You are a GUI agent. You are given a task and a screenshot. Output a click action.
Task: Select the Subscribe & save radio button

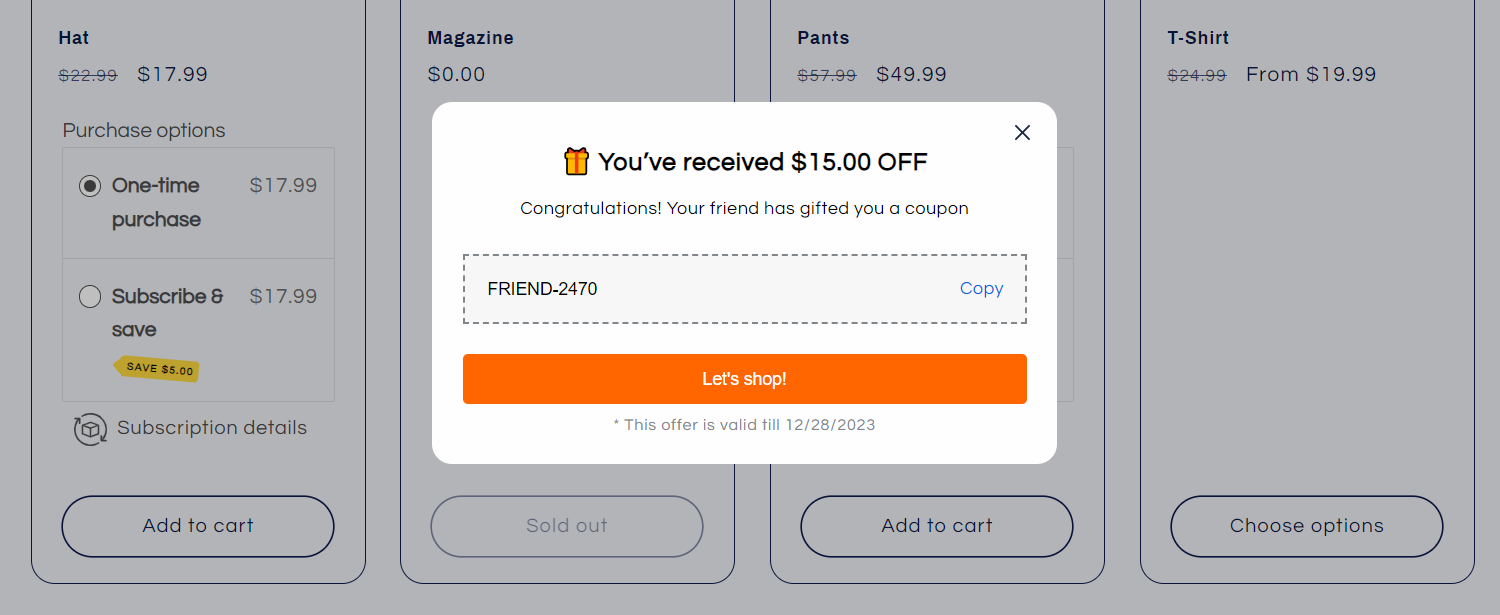coord(90,297)
